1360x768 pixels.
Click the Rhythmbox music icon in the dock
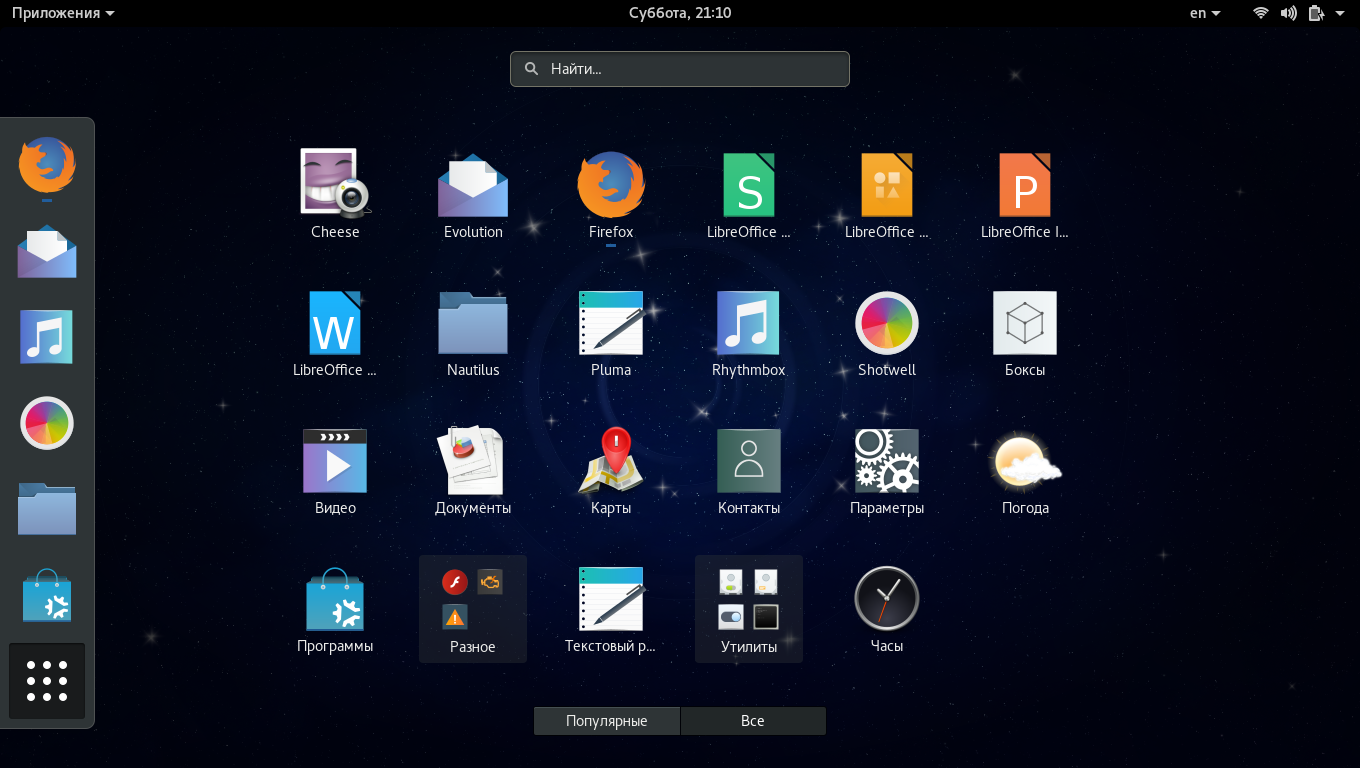pyautogui.click(x=47, y=337)
